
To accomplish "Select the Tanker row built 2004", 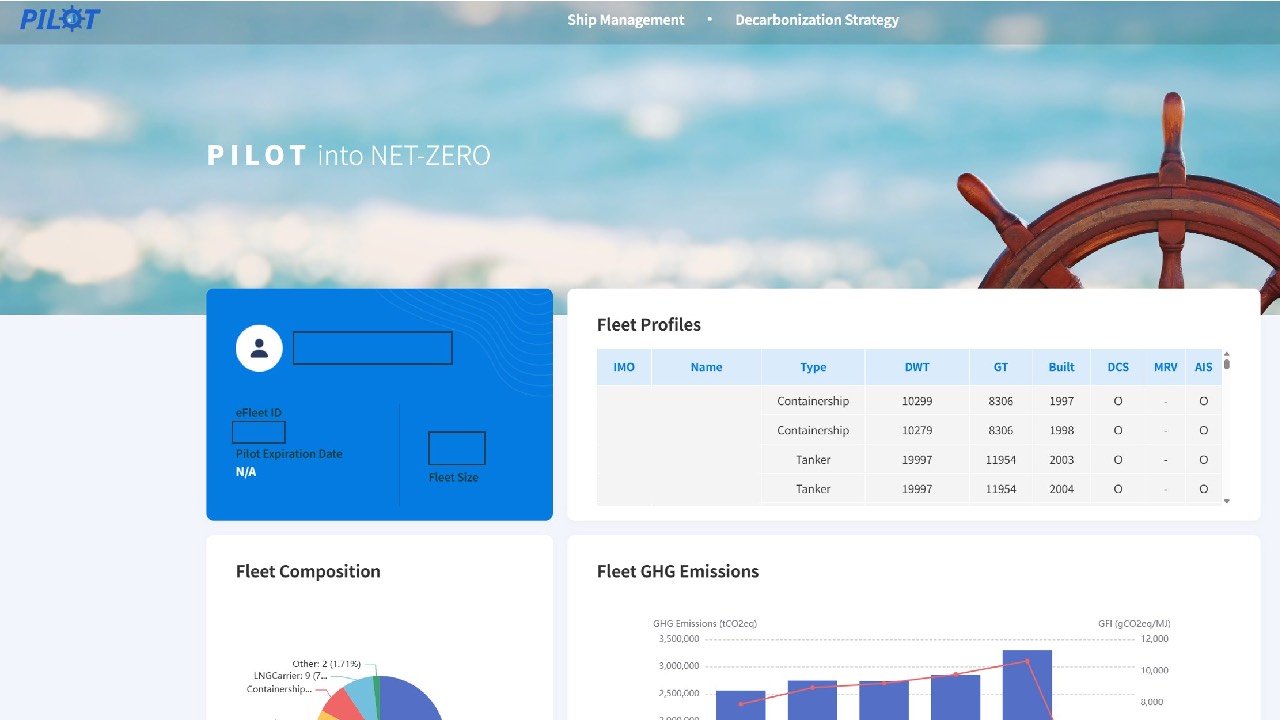I will click(909, 489).
